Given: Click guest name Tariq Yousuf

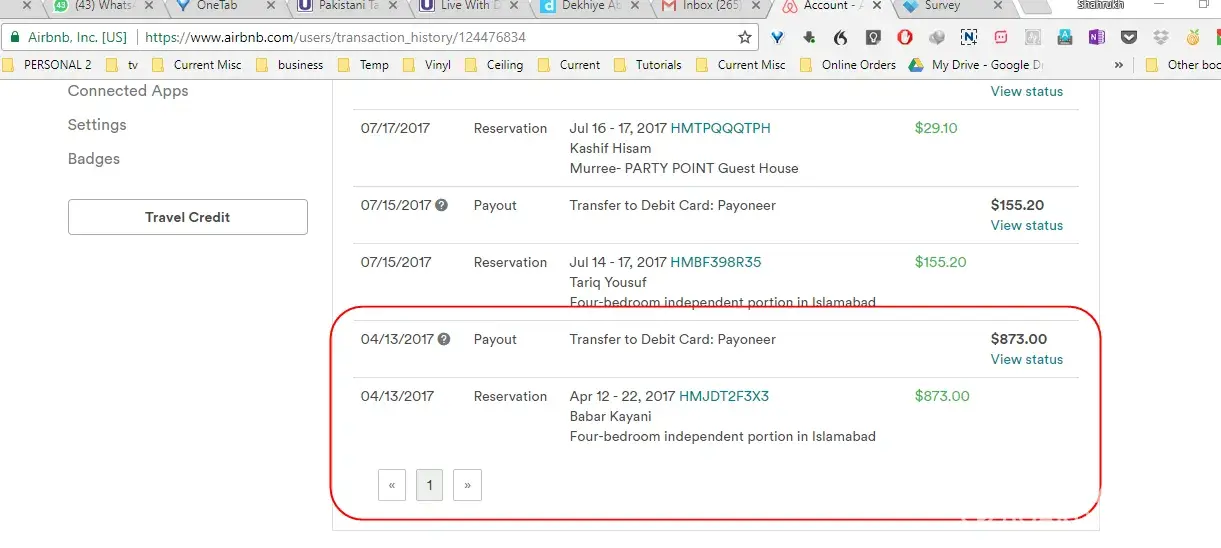Looking at the screenshot, I should click(x=608, y=282).
